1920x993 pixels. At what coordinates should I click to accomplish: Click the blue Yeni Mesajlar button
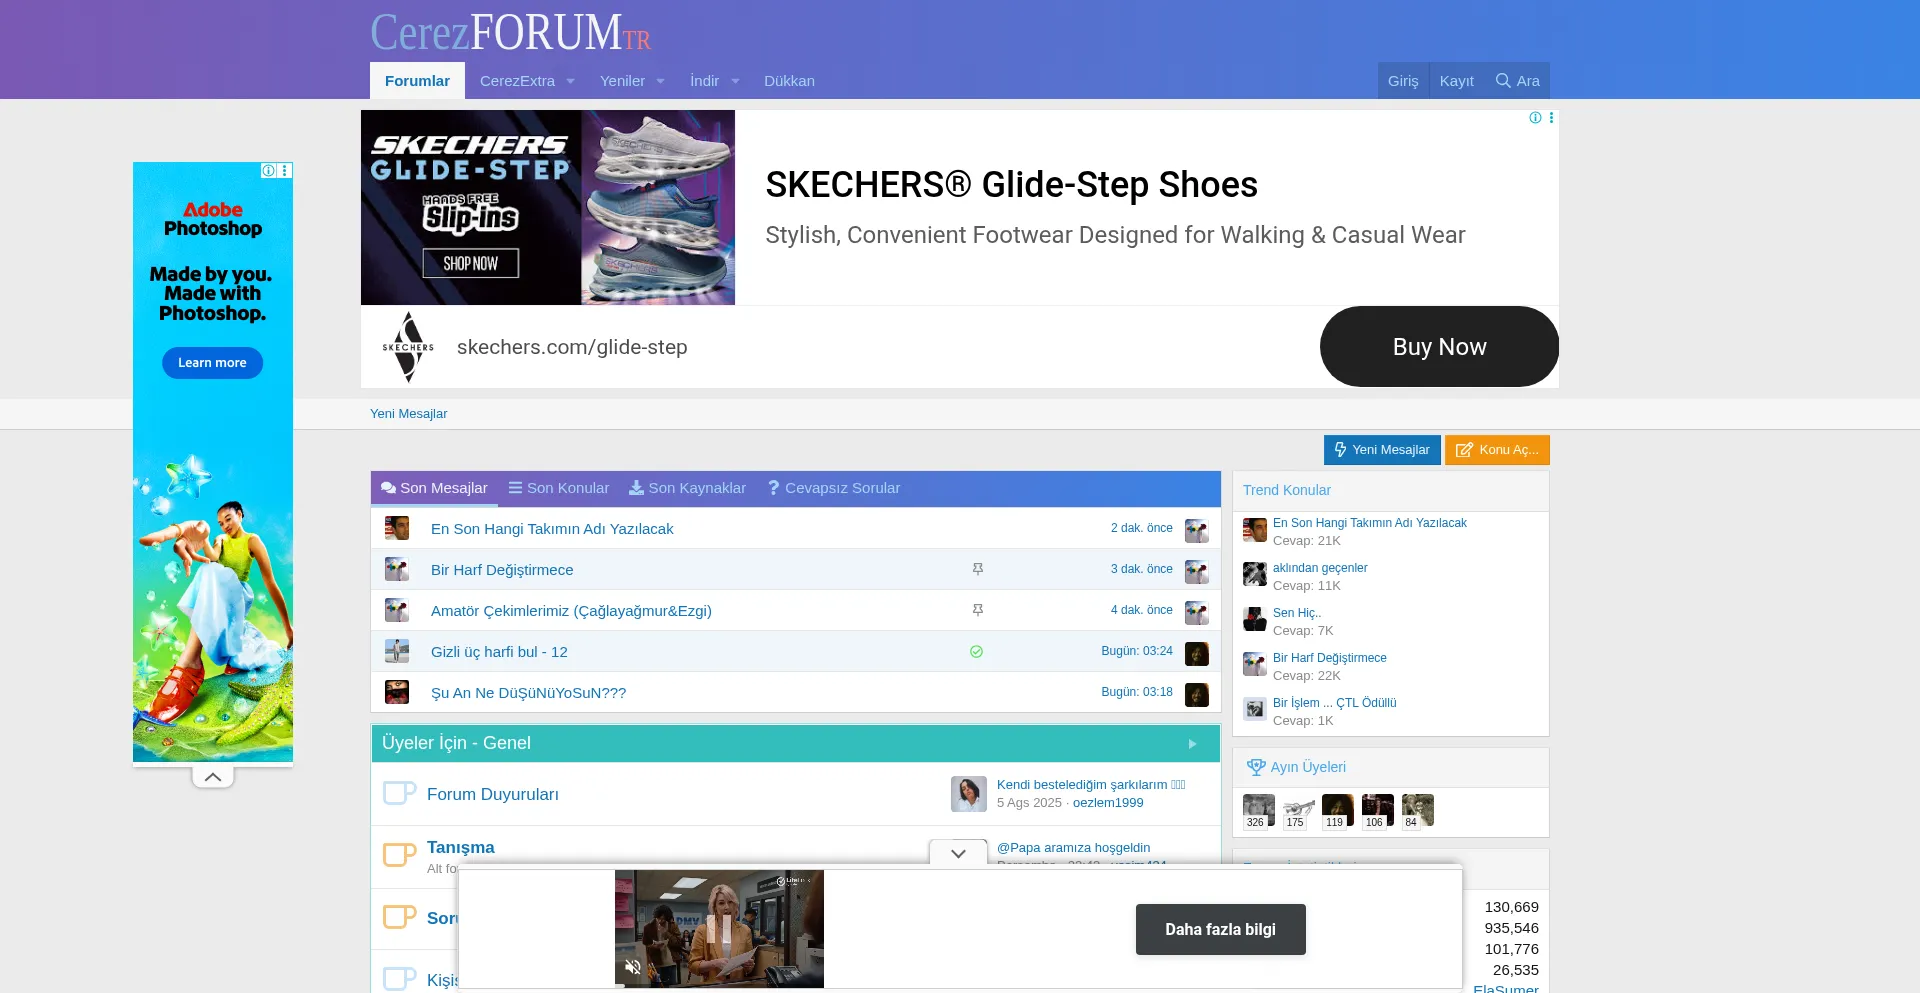click(x=1382, y=450)
